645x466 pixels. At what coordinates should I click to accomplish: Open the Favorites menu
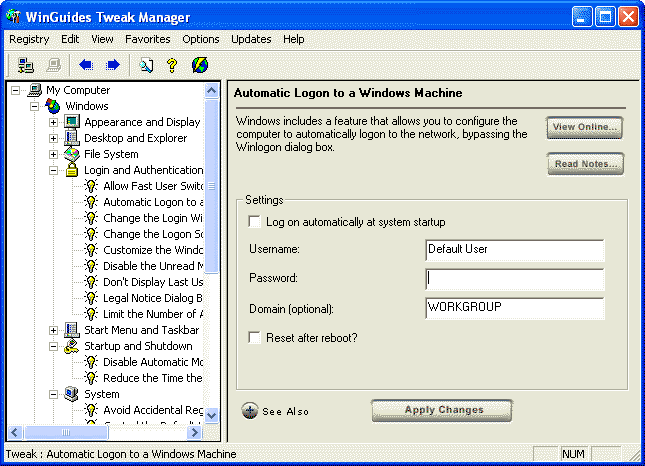click(148, 39)
